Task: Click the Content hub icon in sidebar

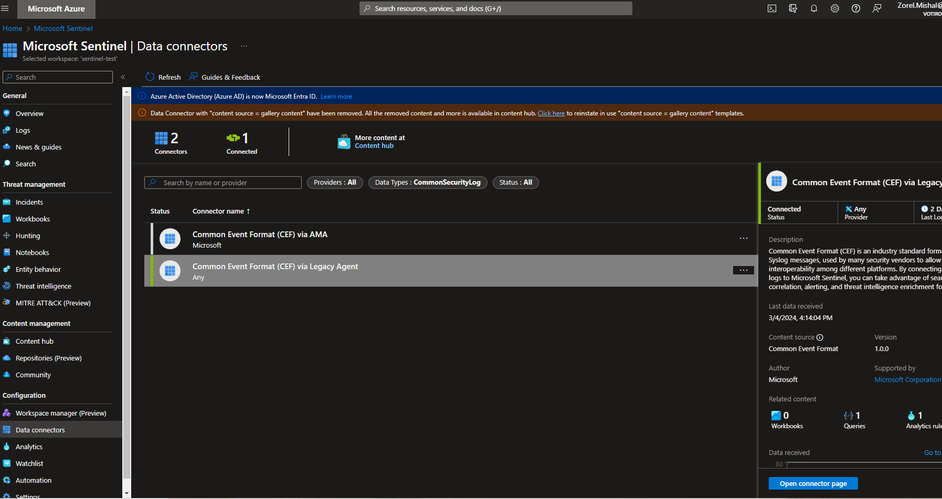Action: 7,341
